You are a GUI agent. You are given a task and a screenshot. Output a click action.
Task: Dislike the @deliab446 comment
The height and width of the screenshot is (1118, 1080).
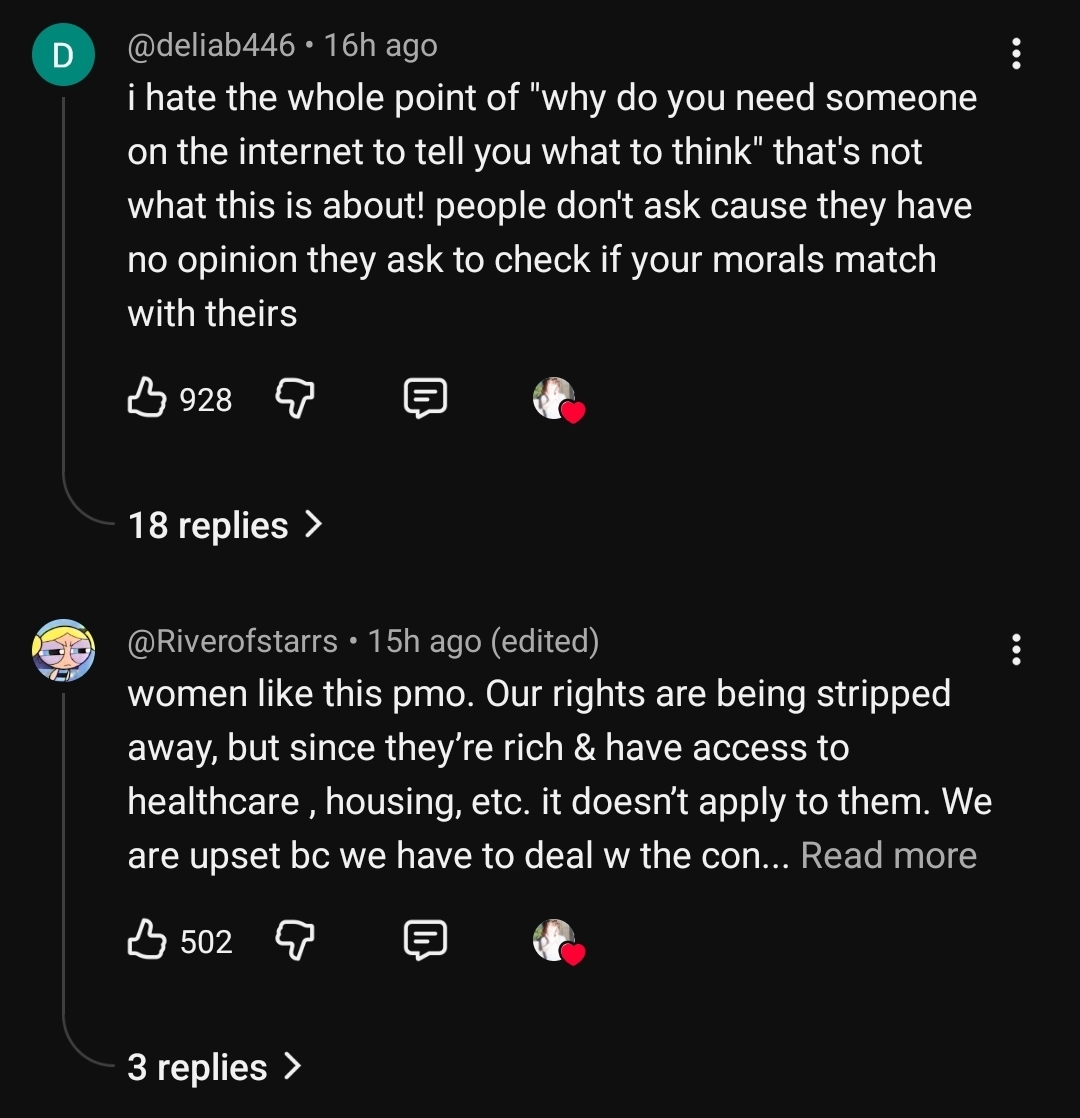[294, 398]
